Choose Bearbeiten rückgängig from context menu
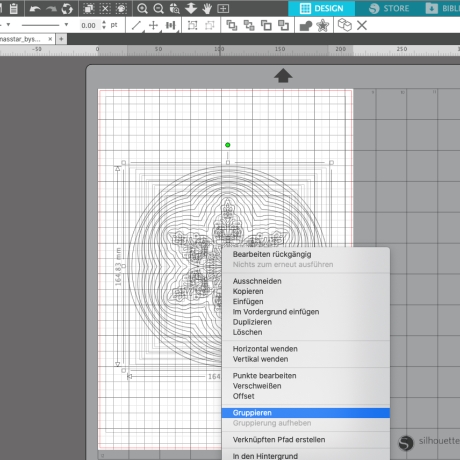 click(x=272, y=254)
